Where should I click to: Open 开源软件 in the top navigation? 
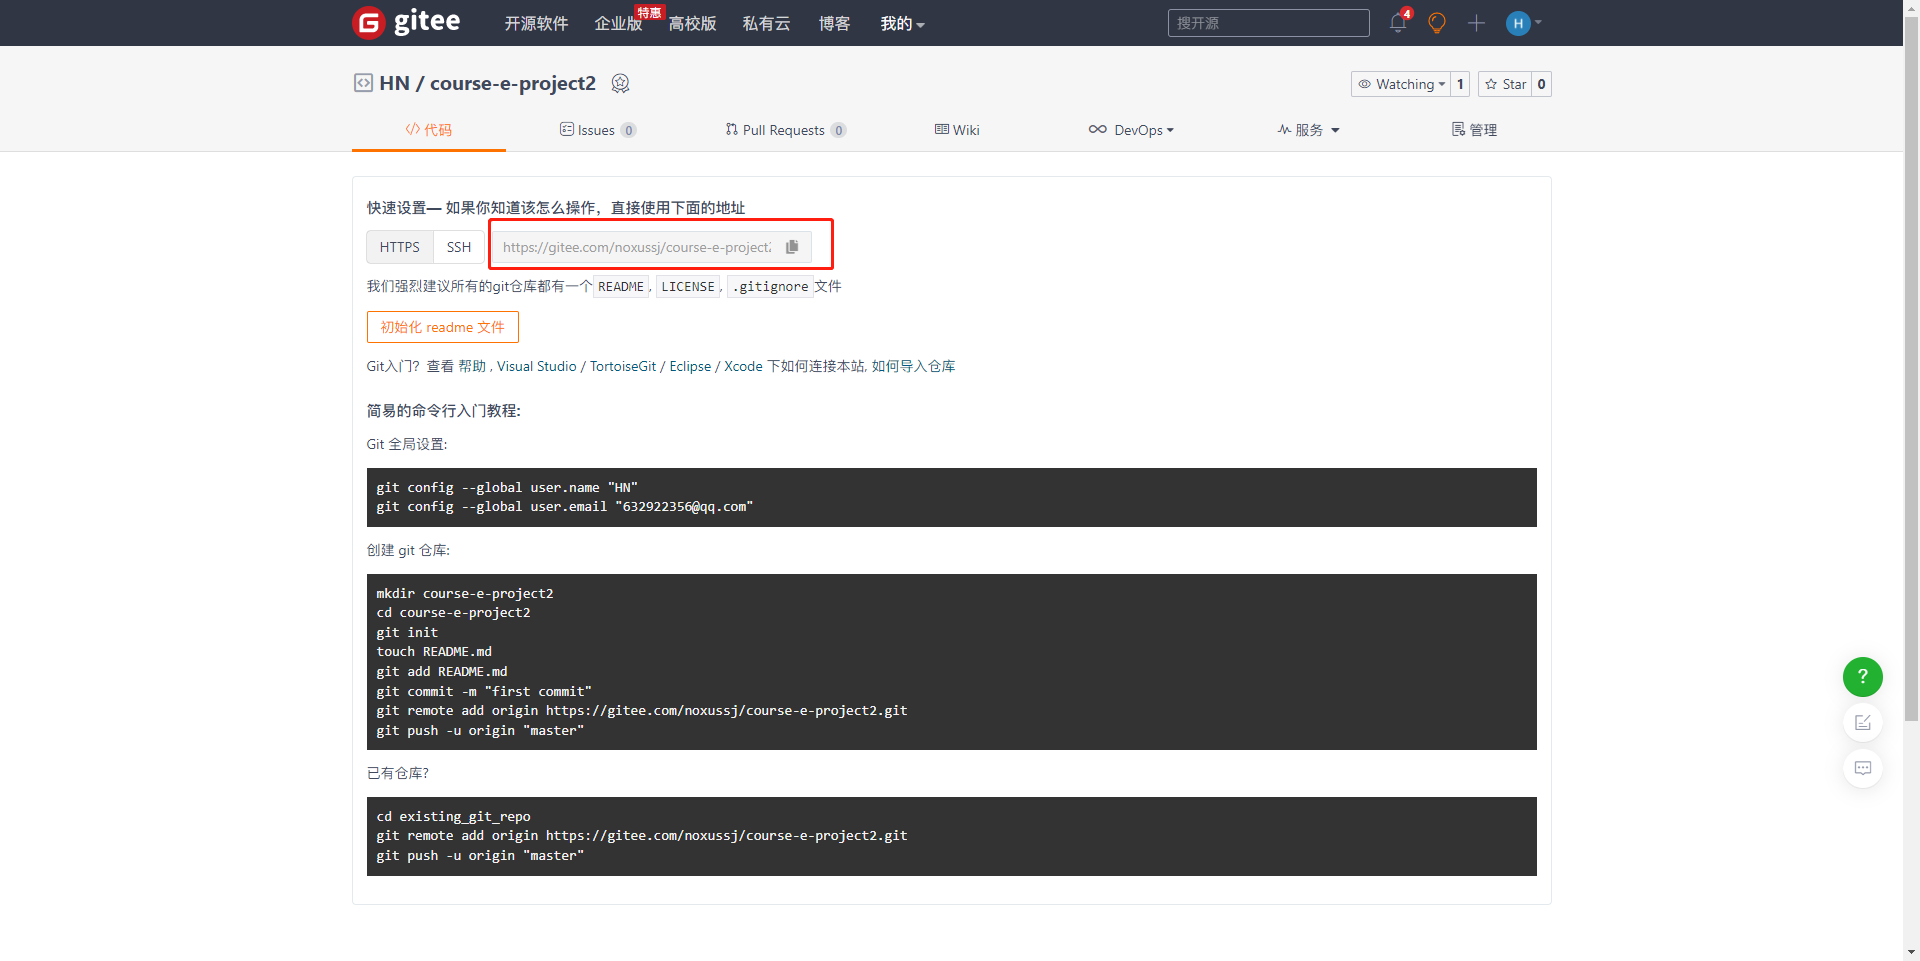pos(536,23)
